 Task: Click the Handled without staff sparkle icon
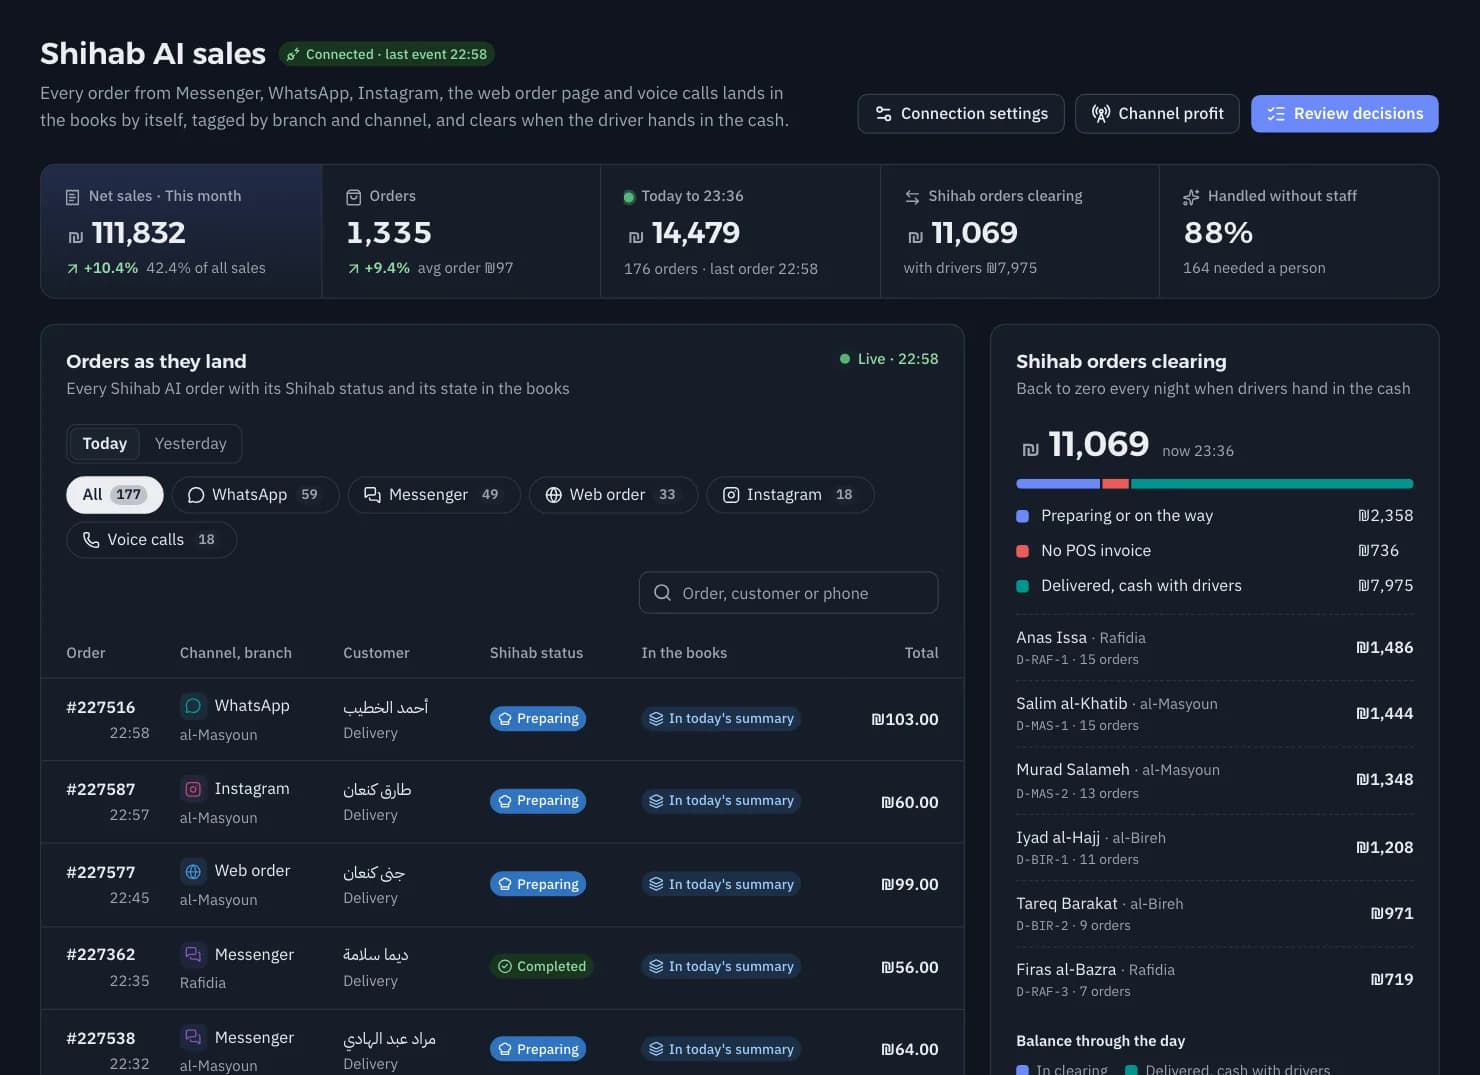click(1191, 197)
